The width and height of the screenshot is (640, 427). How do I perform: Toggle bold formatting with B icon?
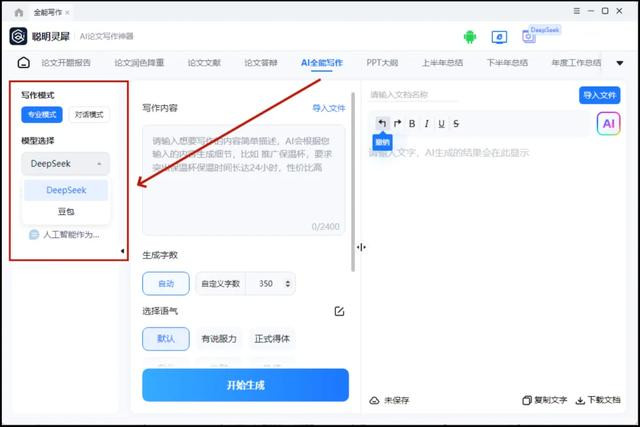tap(412, 123)
